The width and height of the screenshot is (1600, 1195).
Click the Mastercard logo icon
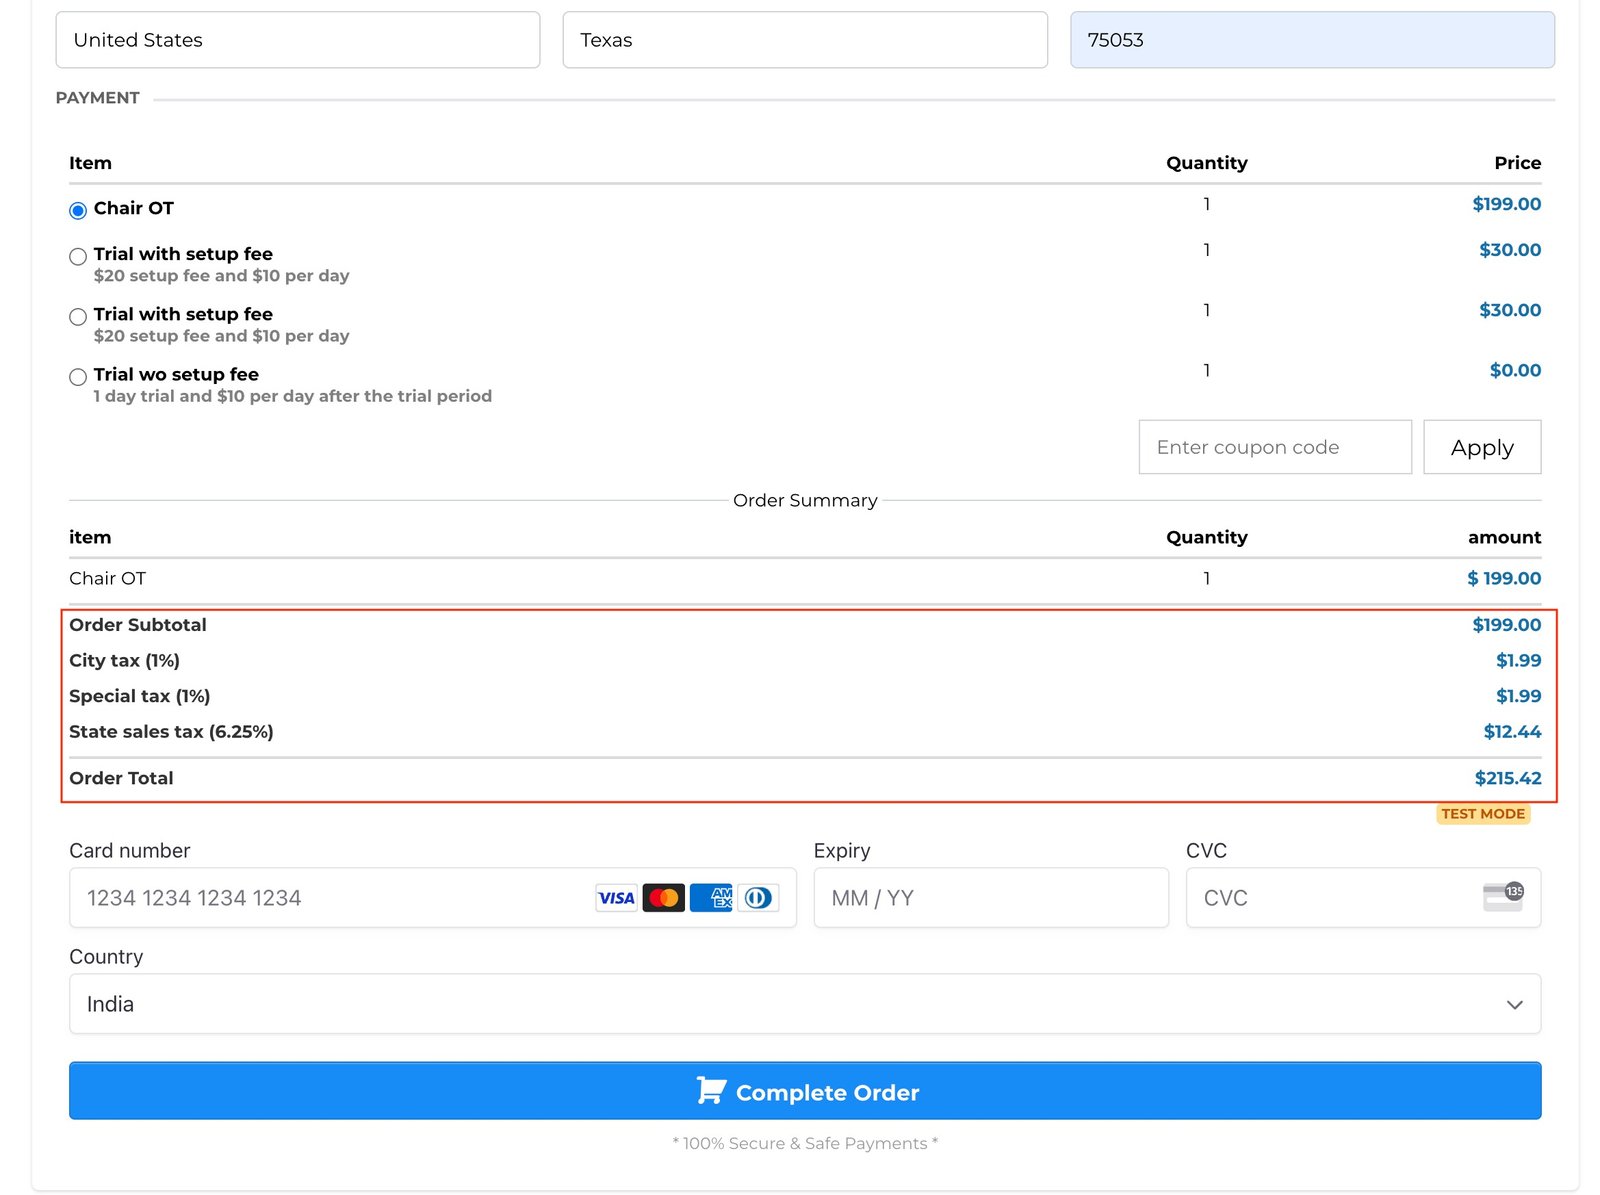pyautogui.click(x=663, y=898)
